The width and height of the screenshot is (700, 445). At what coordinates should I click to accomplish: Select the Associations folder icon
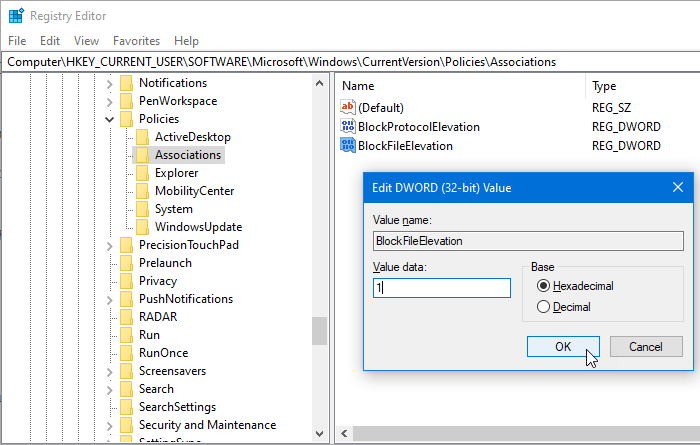click(142, 155)
